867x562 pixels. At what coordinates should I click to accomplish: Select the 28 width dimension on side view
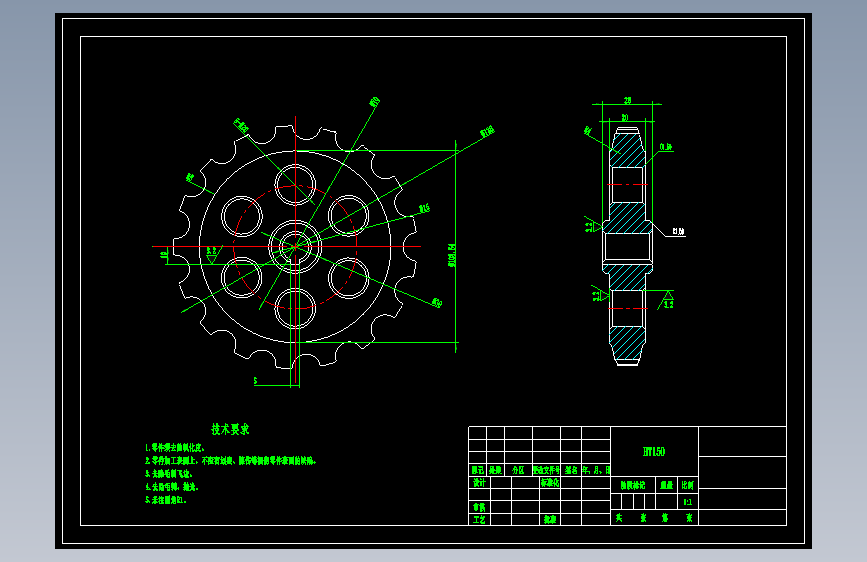coord(628,100)
